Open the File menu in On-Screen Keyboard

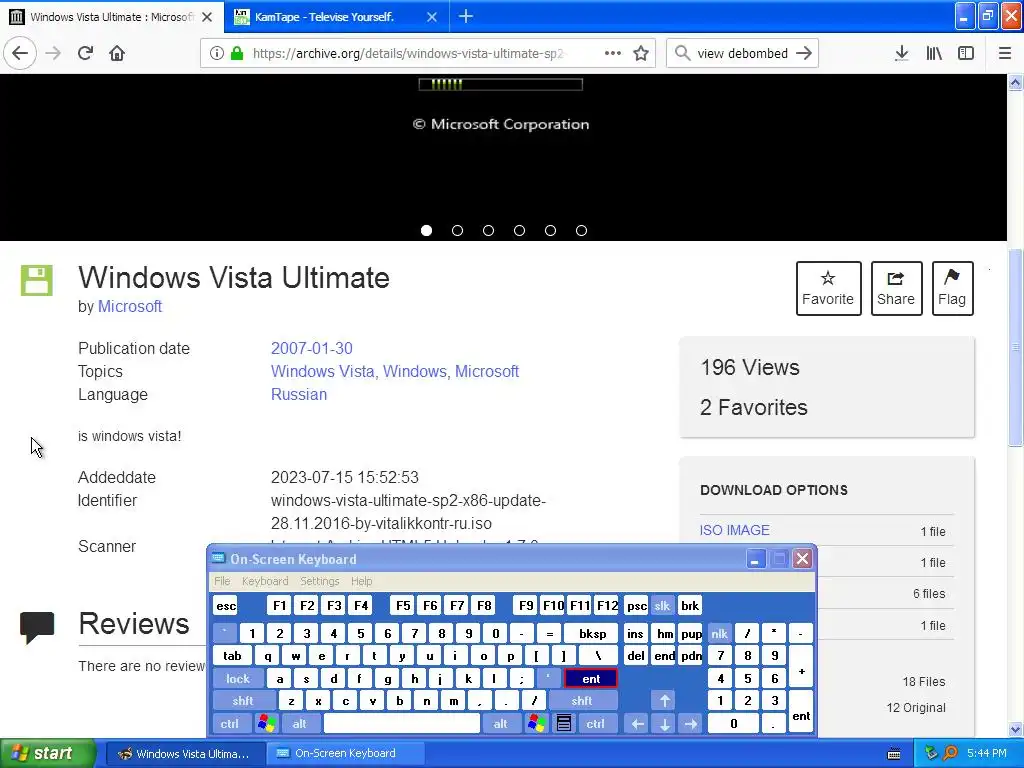[222, 581]
